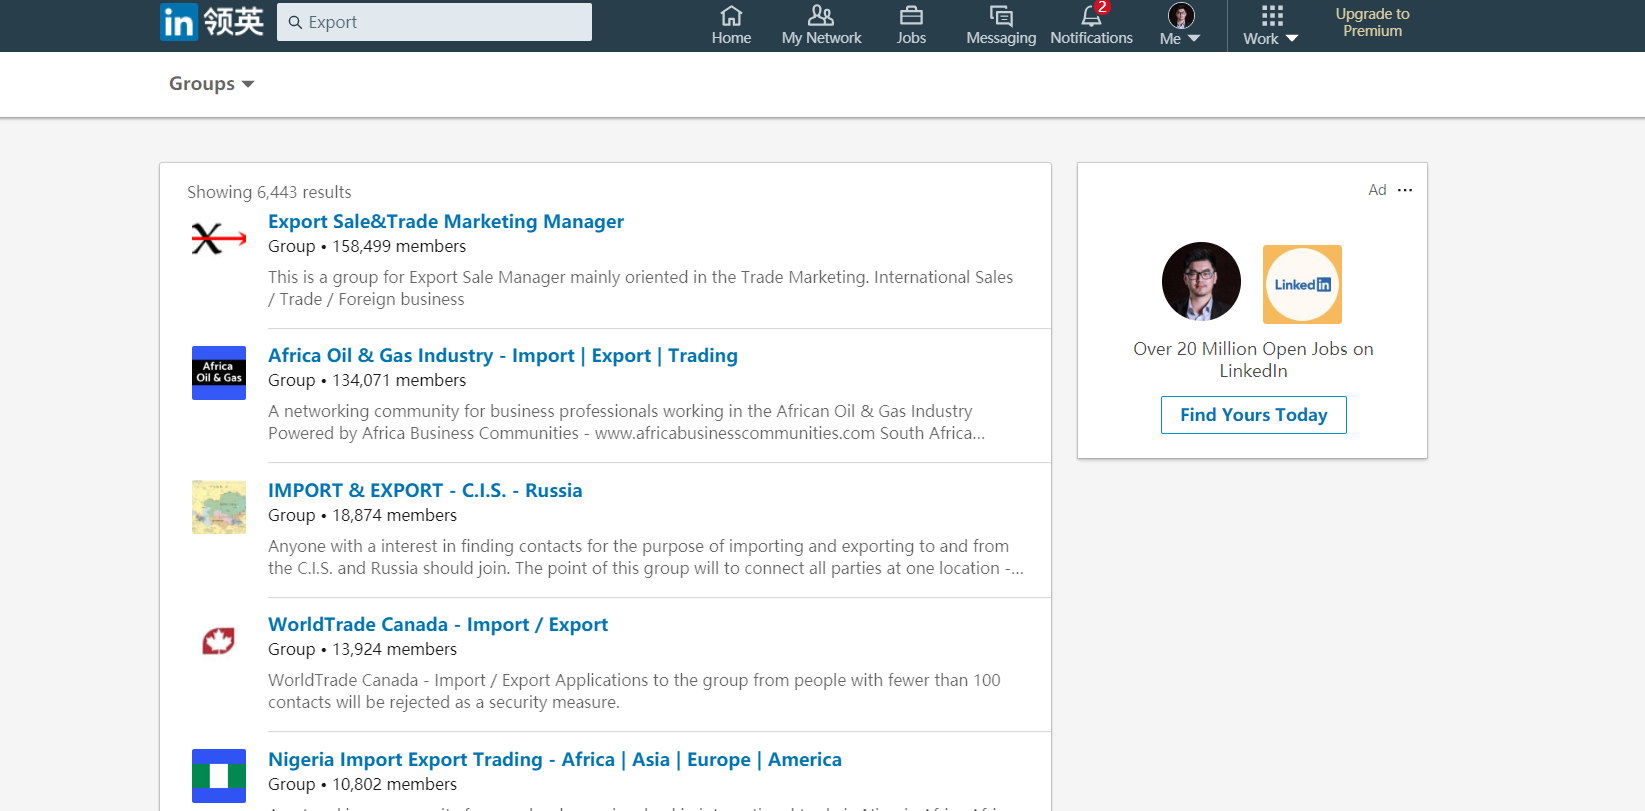This screenshot has width=1645, height=811.
Task: Click the 158,499 members text
Action: [399, 246]
